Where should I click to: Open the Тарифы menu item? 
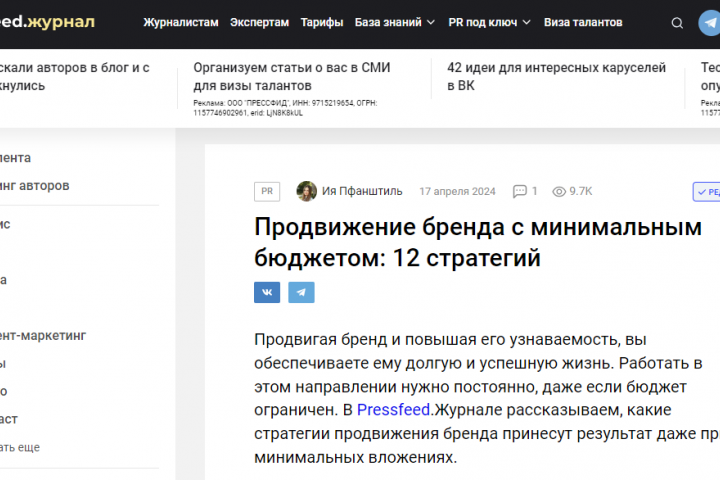[x=322, y=23]
